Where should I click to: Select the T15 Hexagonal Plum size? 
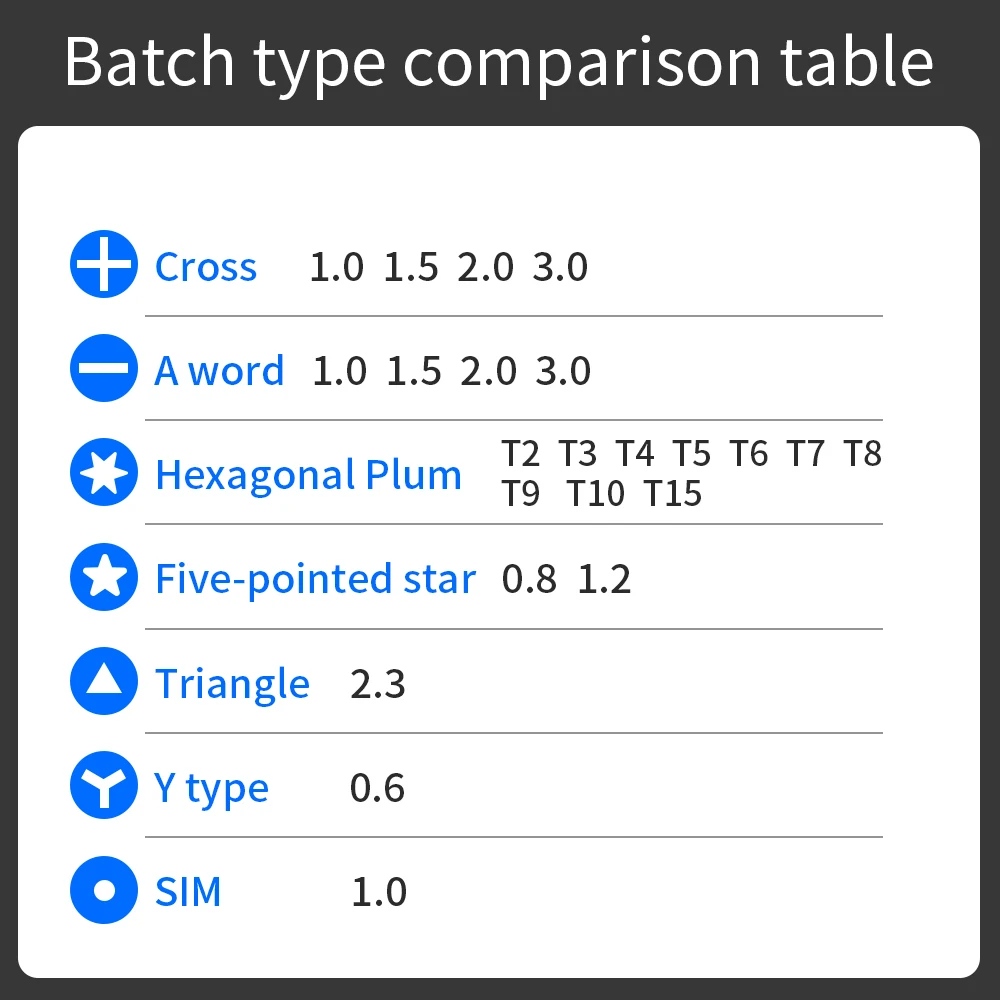pos(673,494)
